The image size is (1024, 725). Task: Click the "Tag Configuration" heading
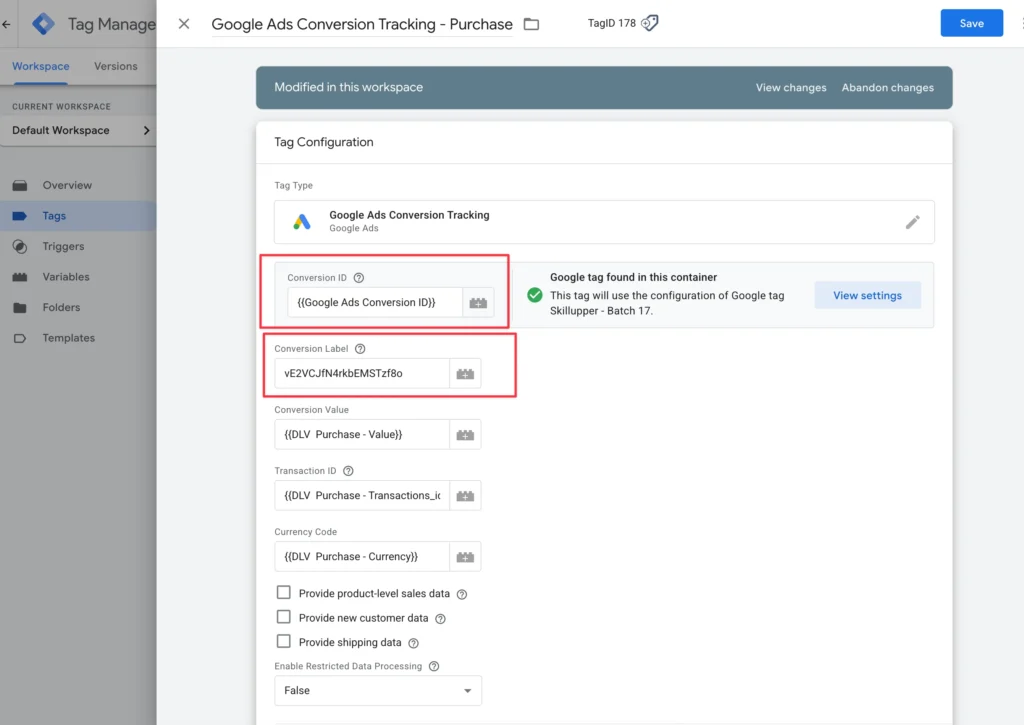[324, 142]
